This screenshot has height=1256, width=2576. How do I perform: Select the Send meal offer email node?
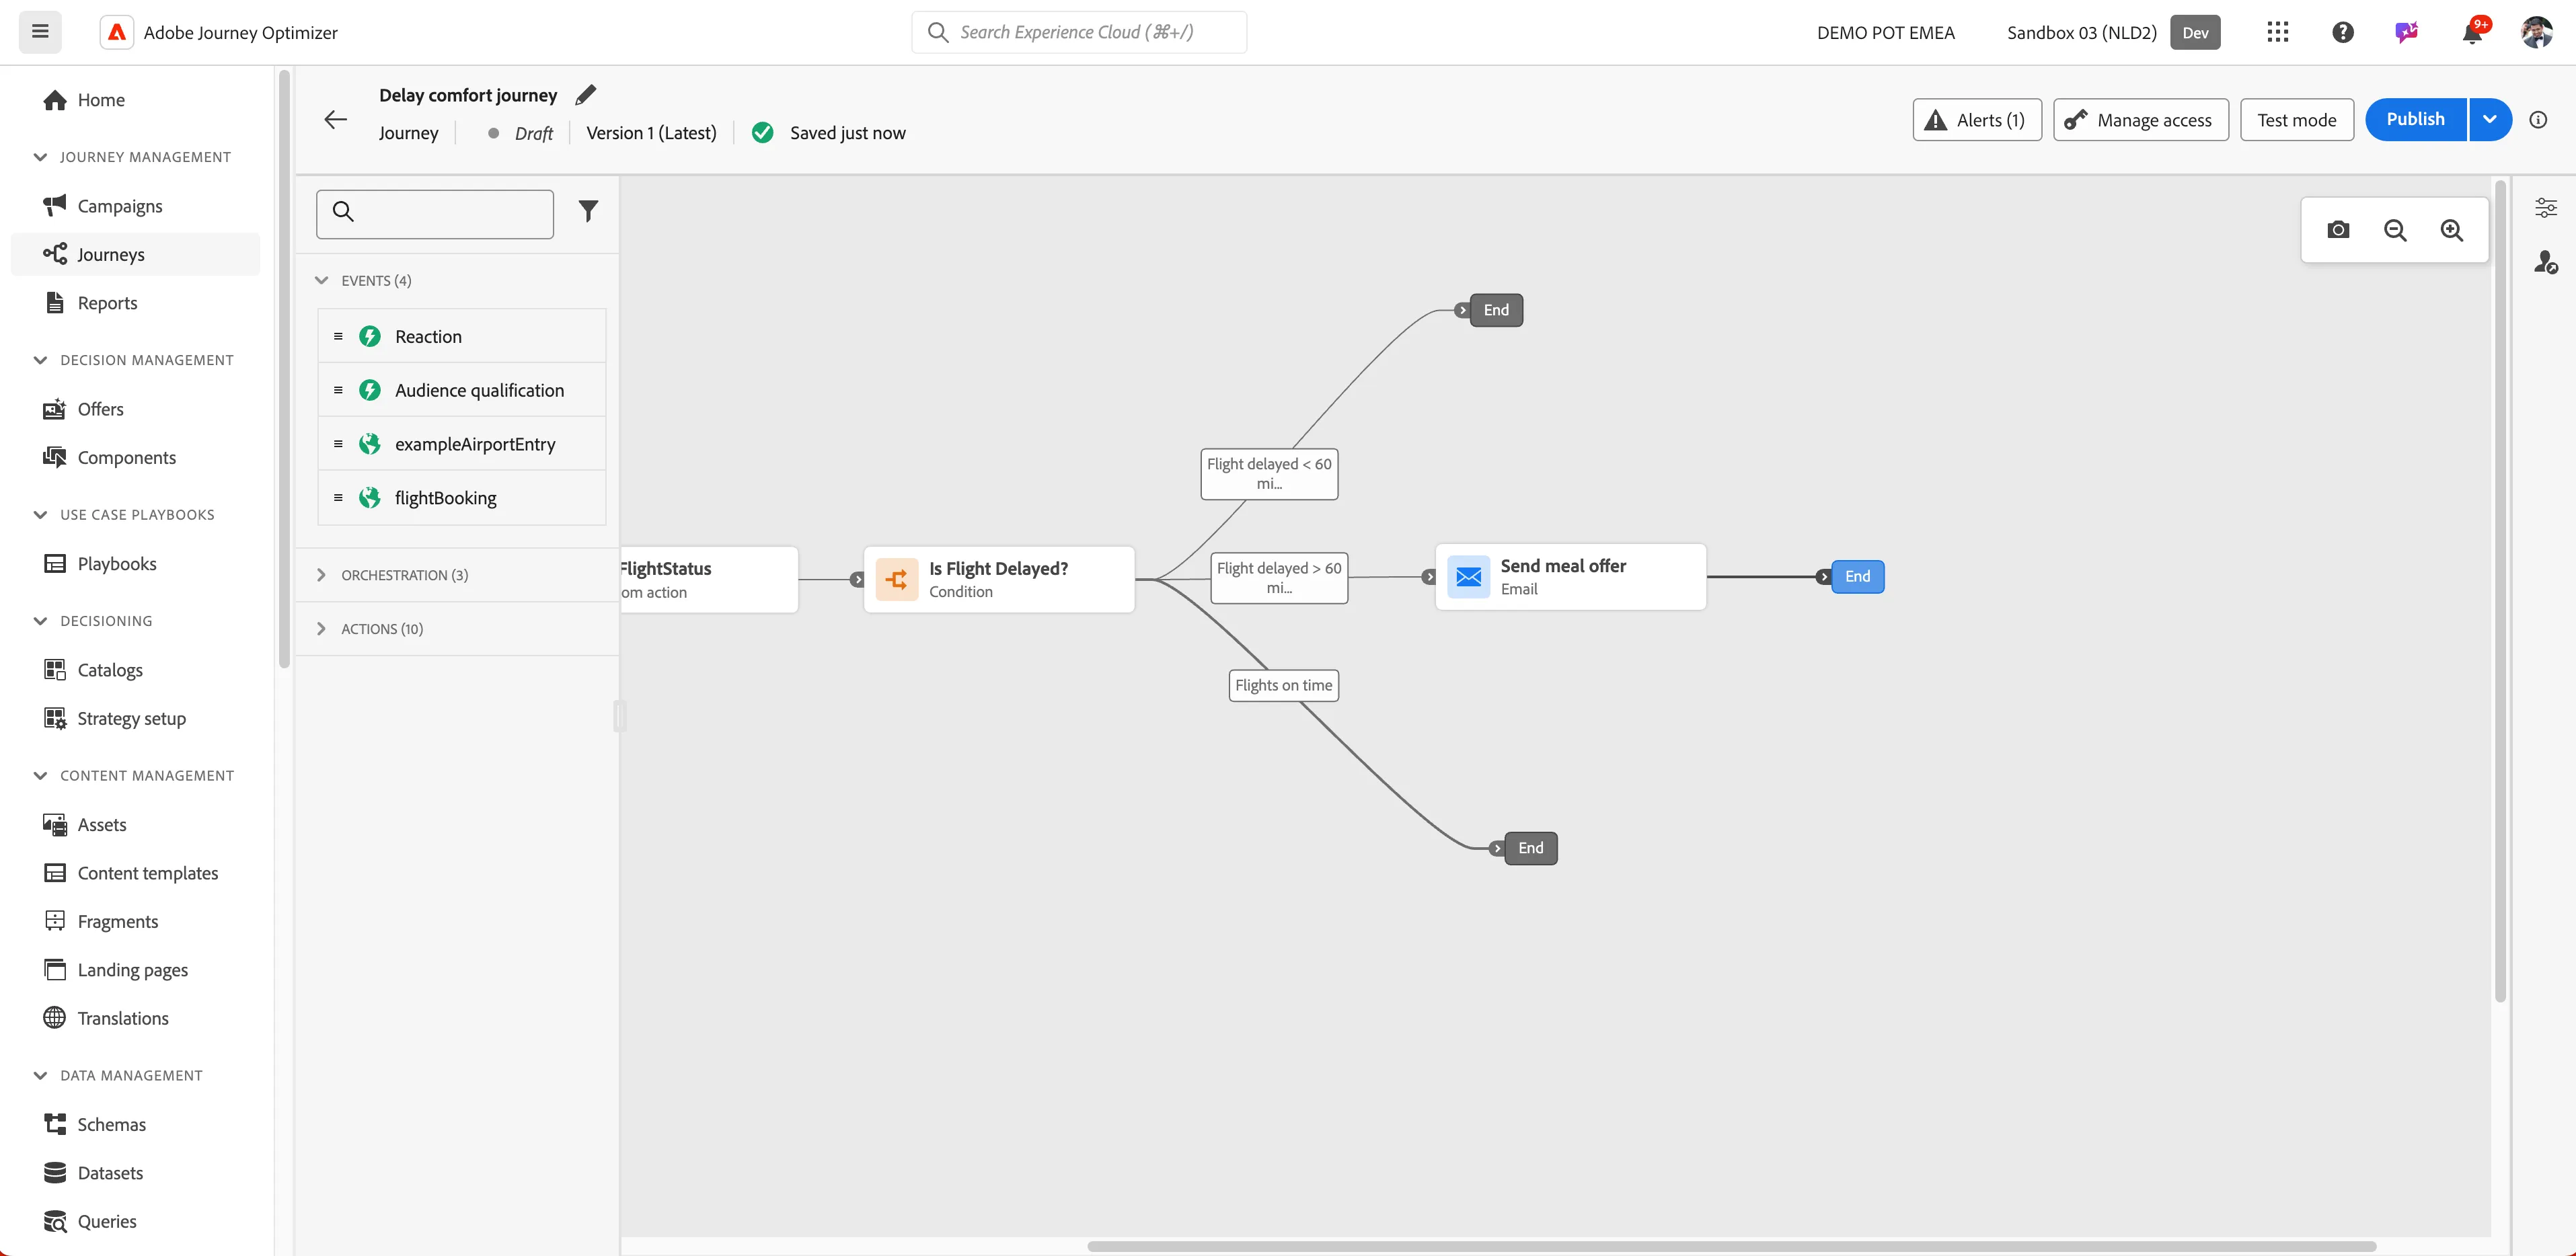[x=1570, y=577]
